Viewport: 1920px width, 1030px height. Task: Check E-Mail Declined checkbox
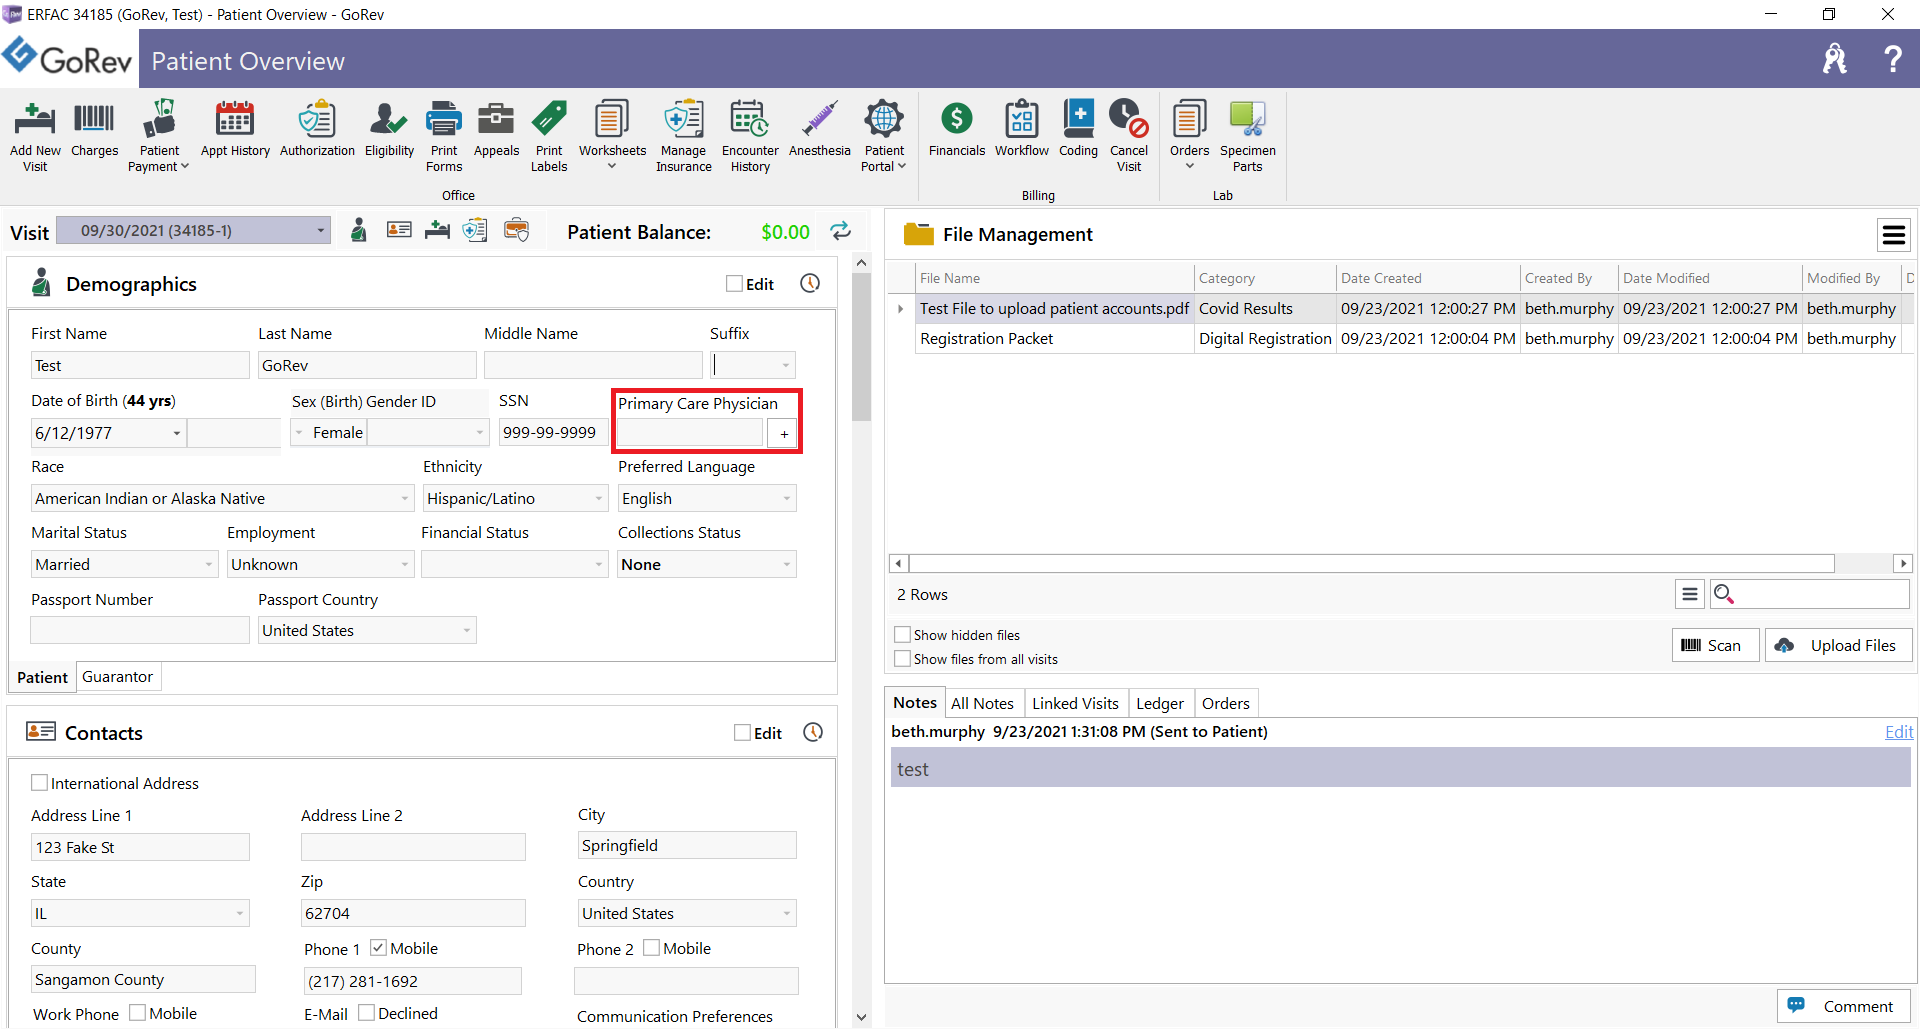tap(366, 1012)
